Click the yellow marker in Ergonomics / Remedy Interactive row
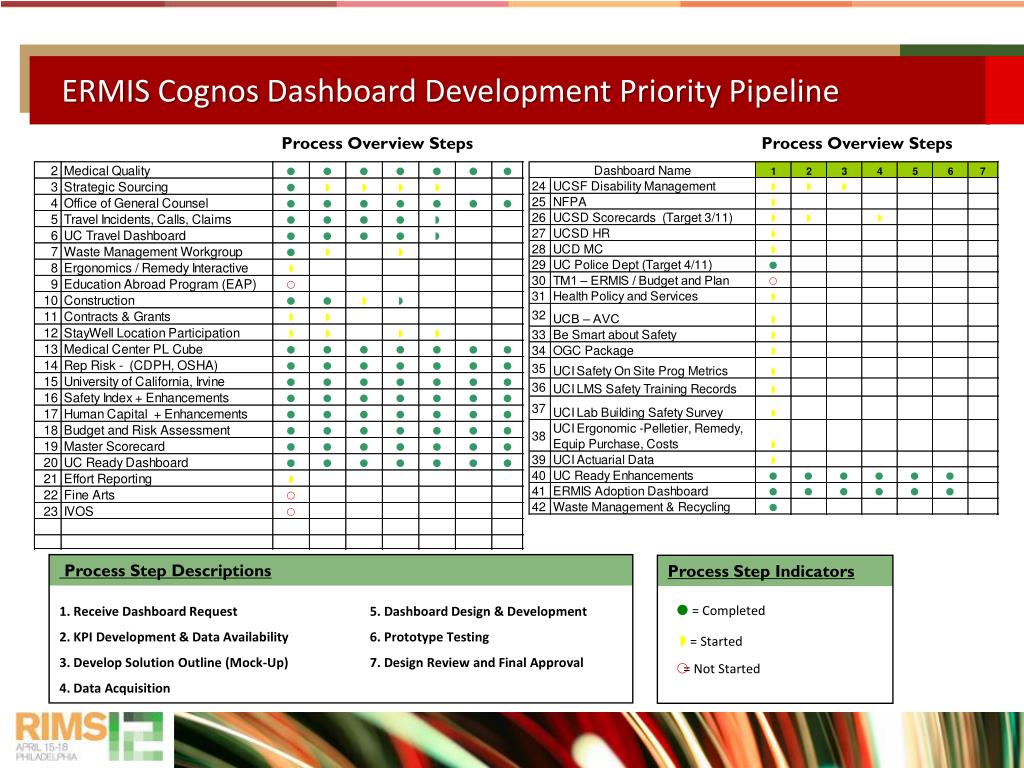Image resolution: width=1024 pixels, height=768 pixels. point(291,268)
